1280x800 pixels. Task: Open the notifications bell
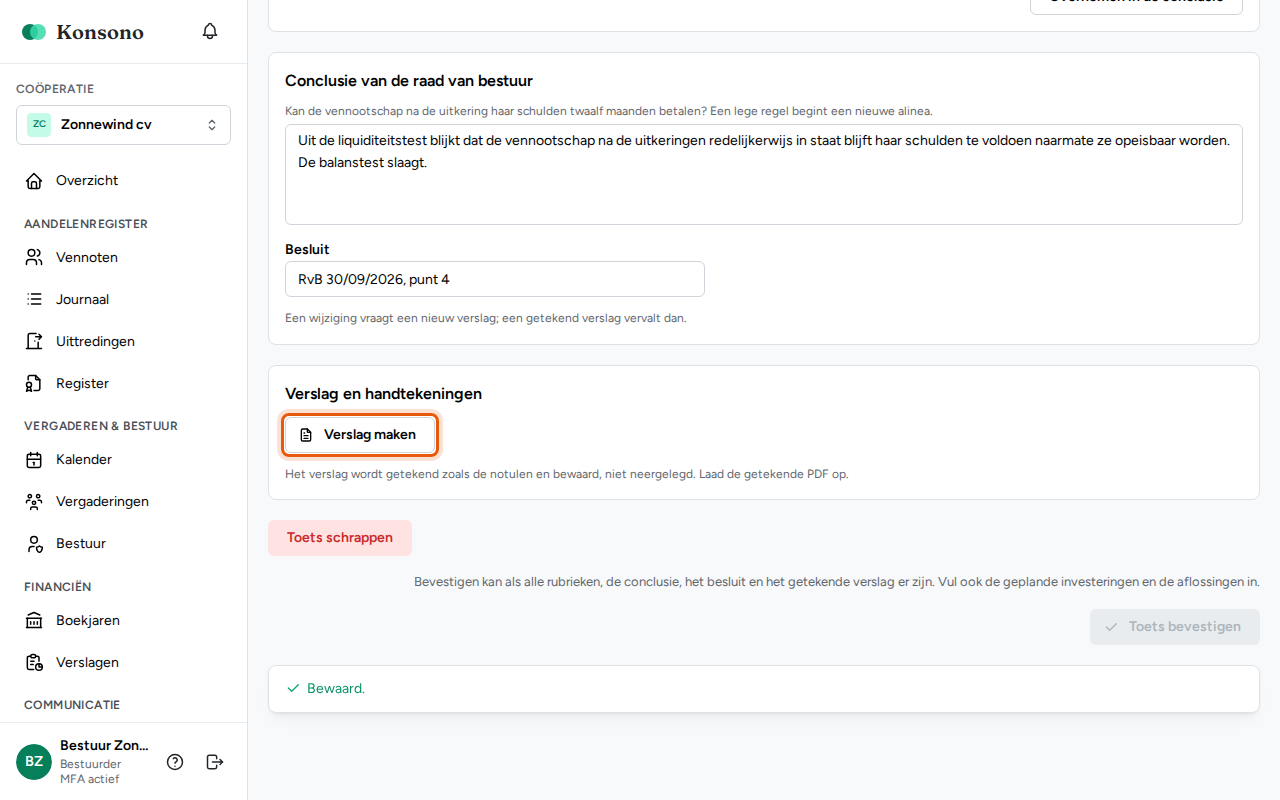[x=210, y=31]
